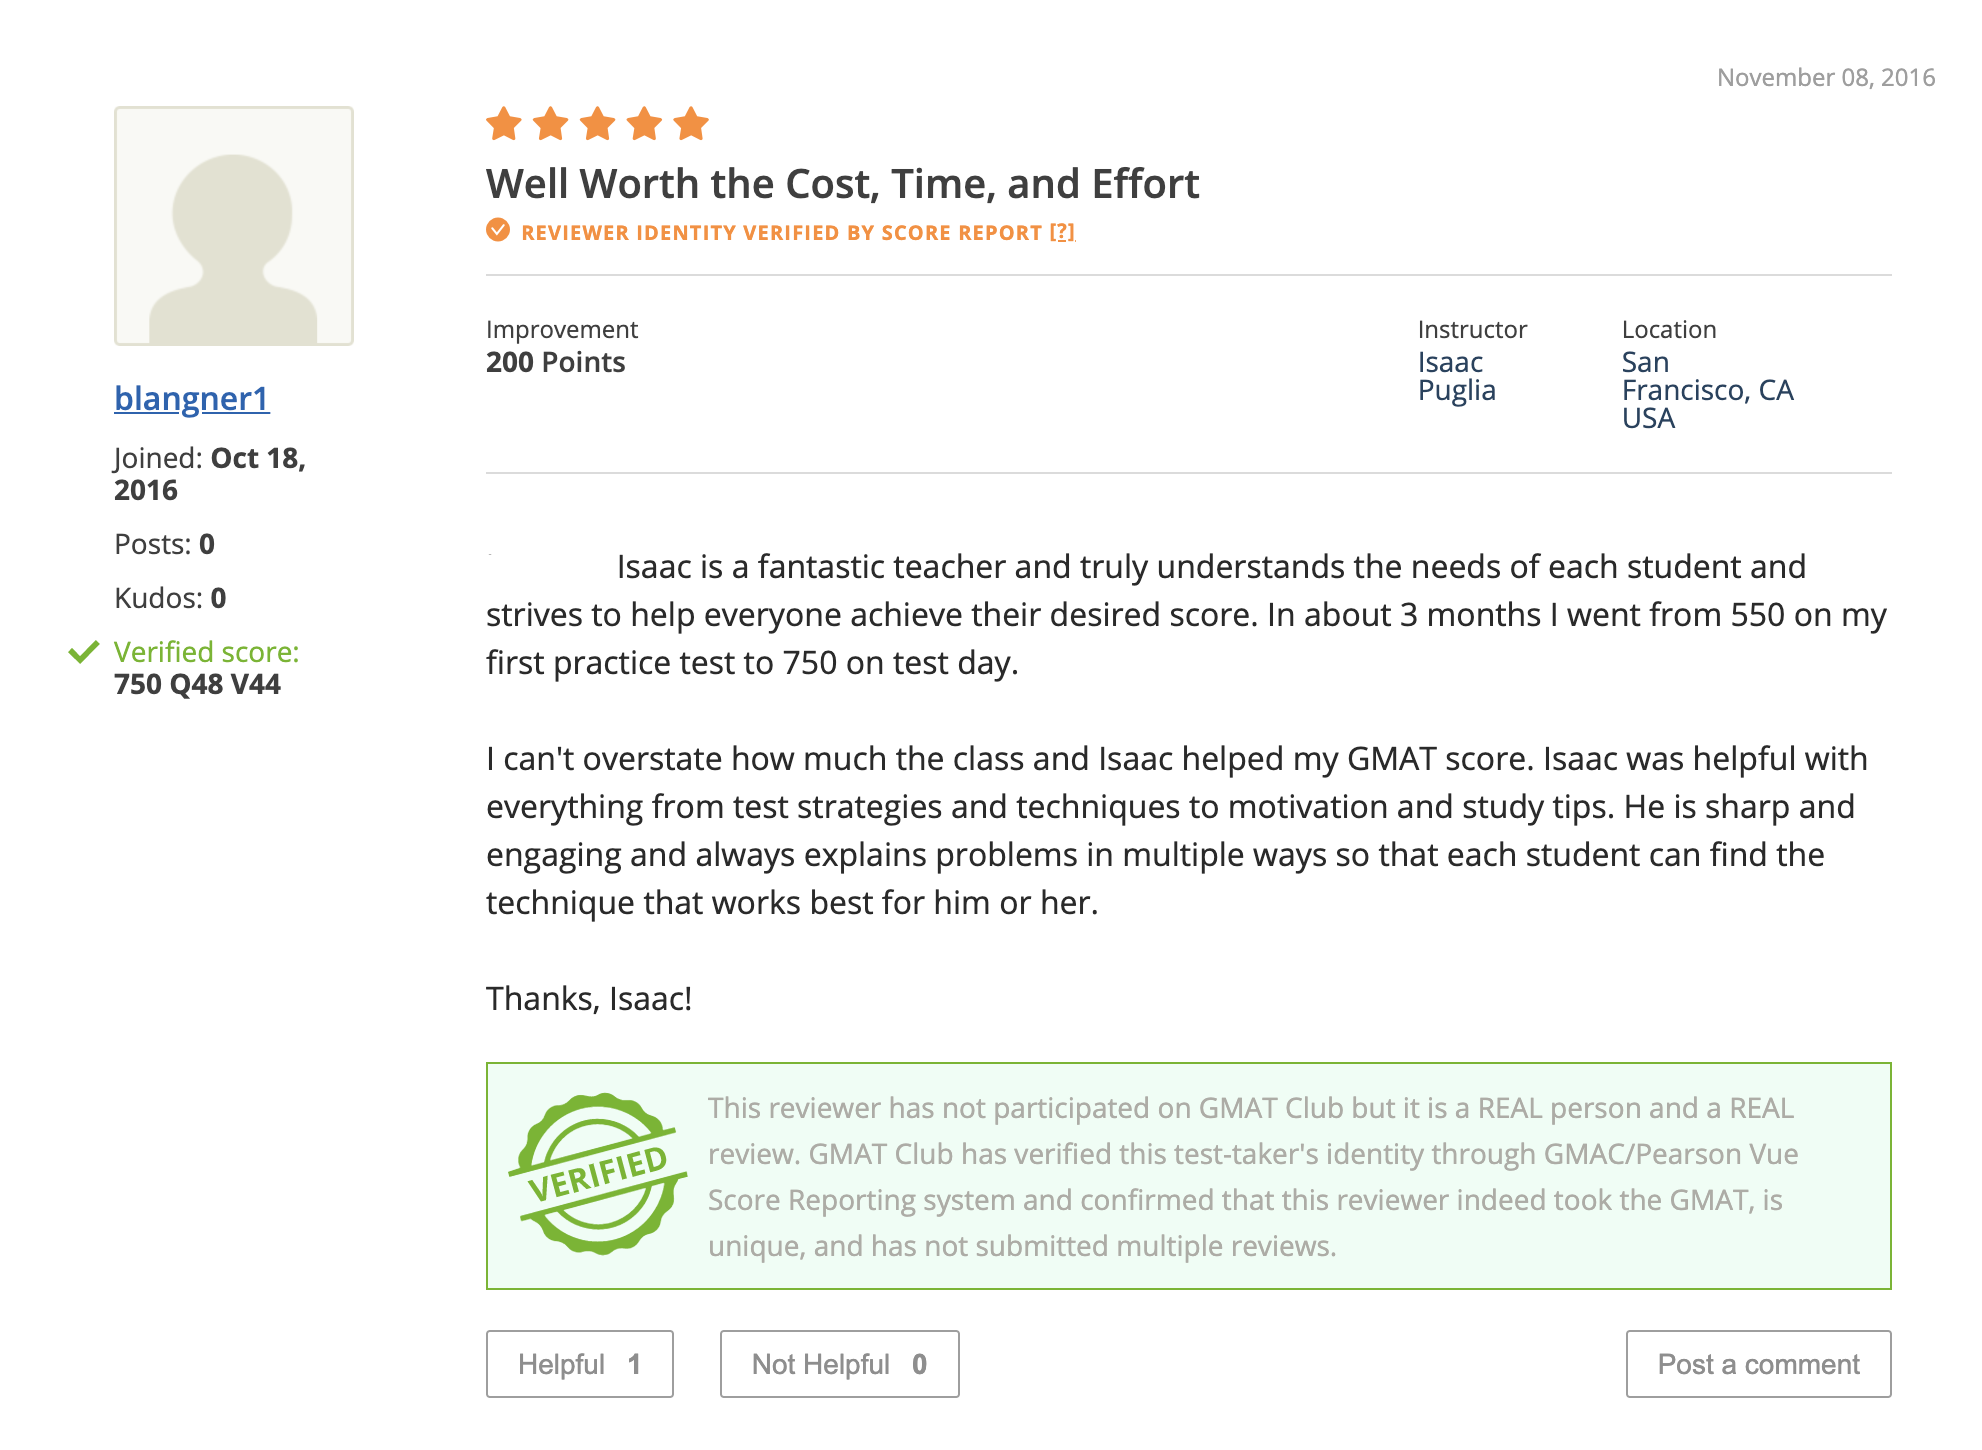Click the November 08, 2016 date

pyautogui.click(x=1825, y=78)
